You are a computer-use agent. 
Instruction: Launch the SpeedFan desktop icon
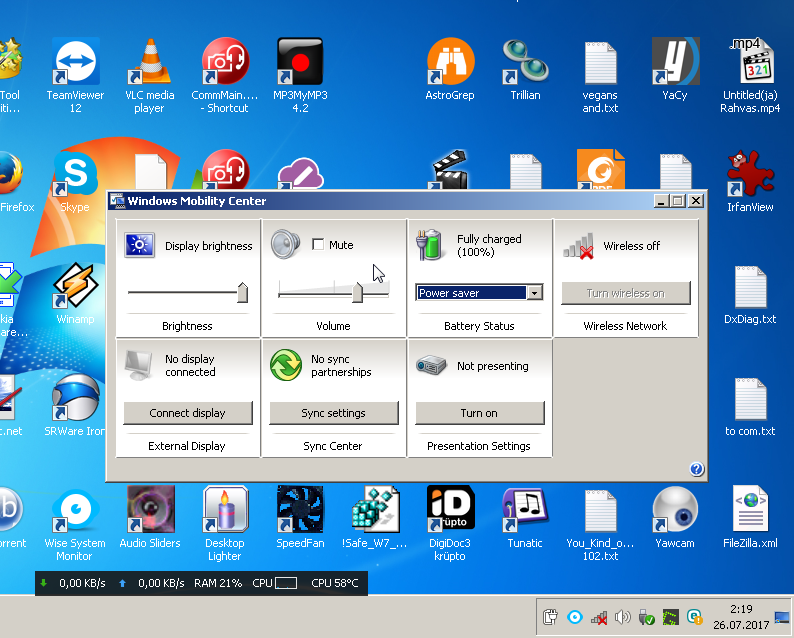click(x=301, y=509)
